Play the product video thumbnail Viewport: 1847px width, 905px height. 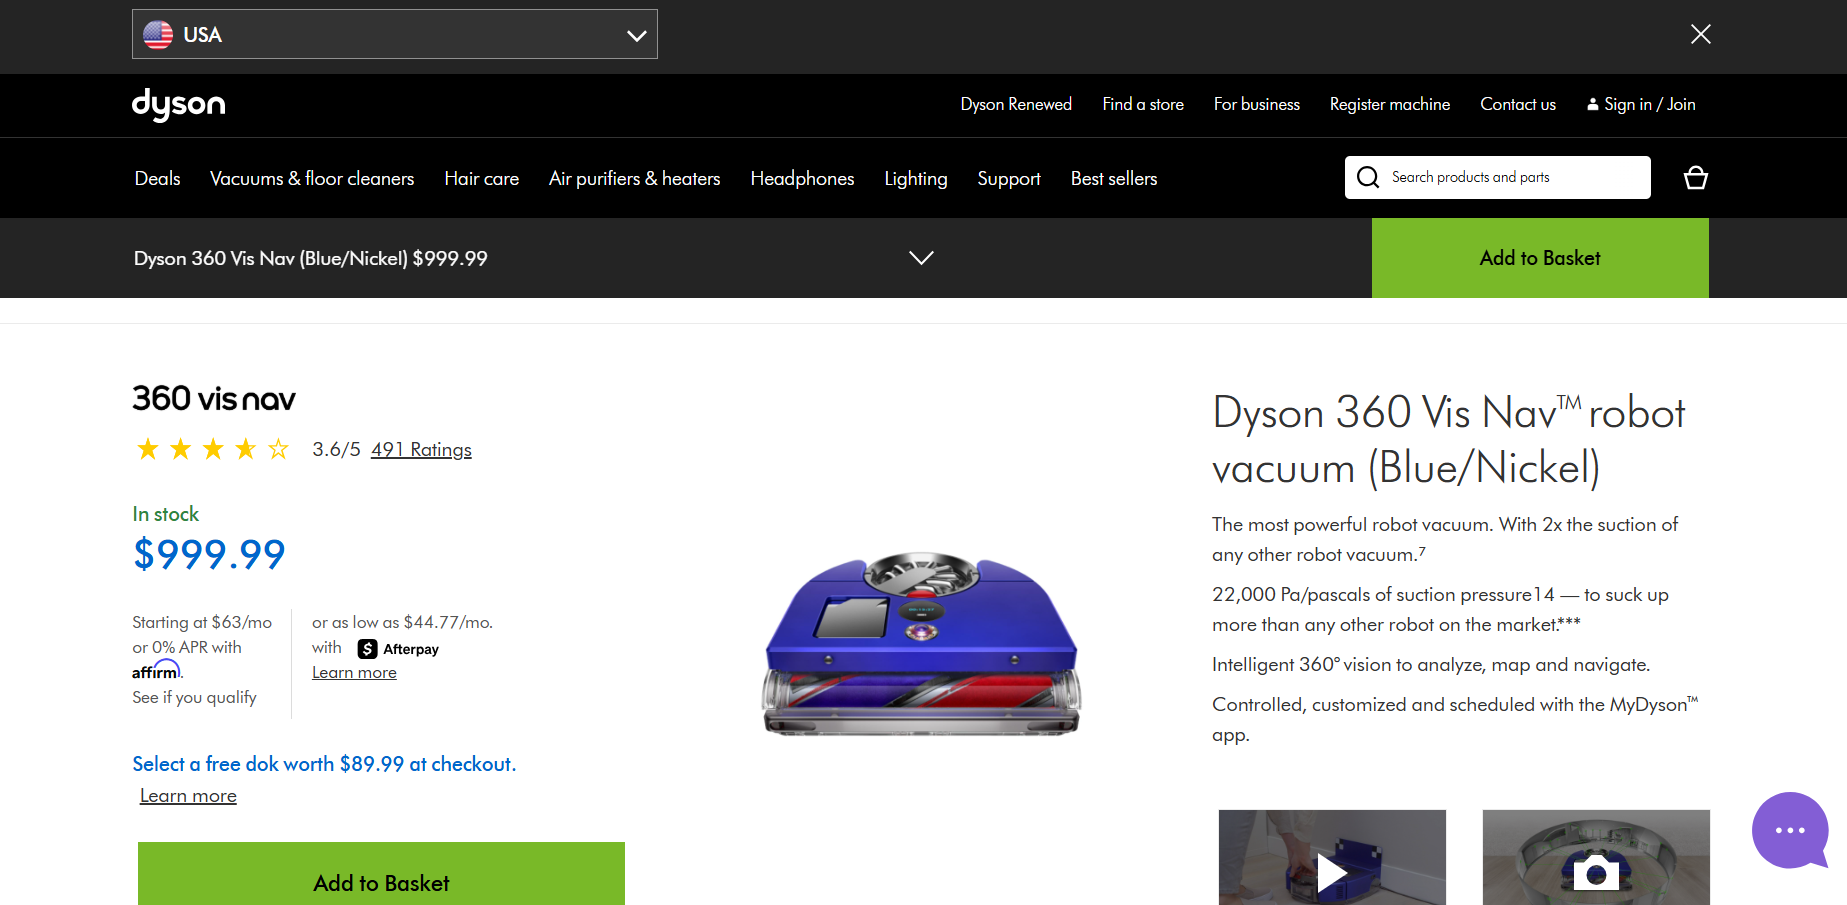click(1332, 858)
